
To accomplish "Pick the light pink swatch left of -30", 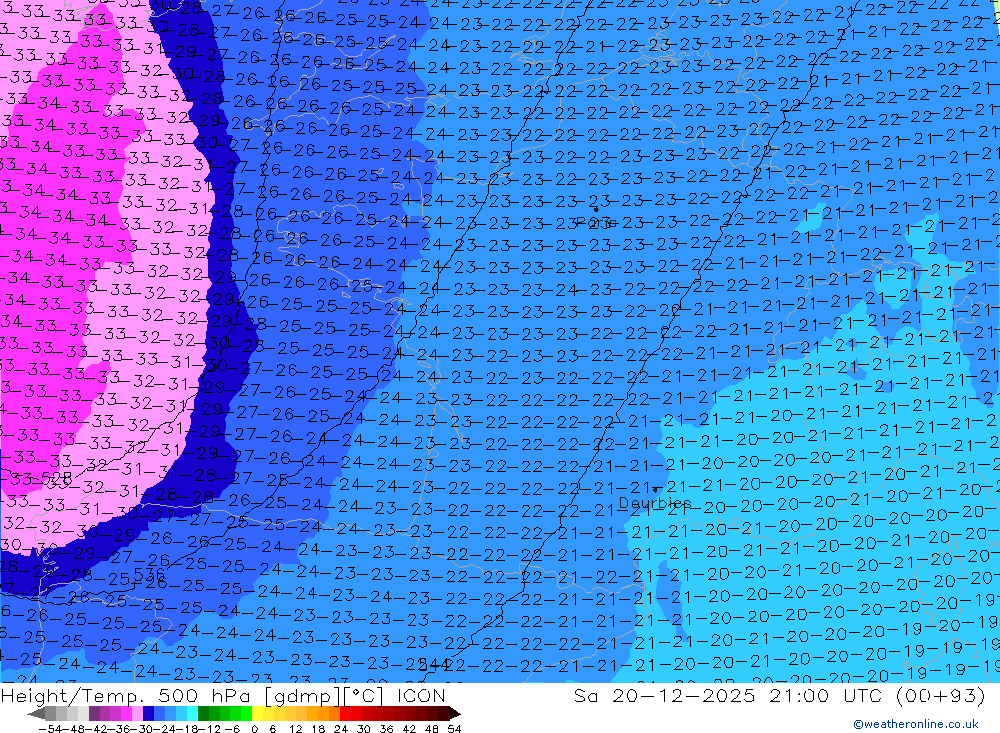I will point(137,714).
